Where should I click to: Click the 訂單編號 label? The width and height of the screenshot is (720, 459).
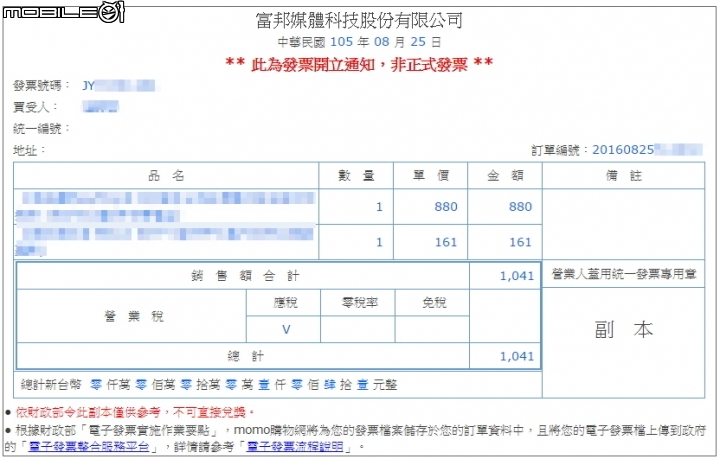[x=560, y=150]
